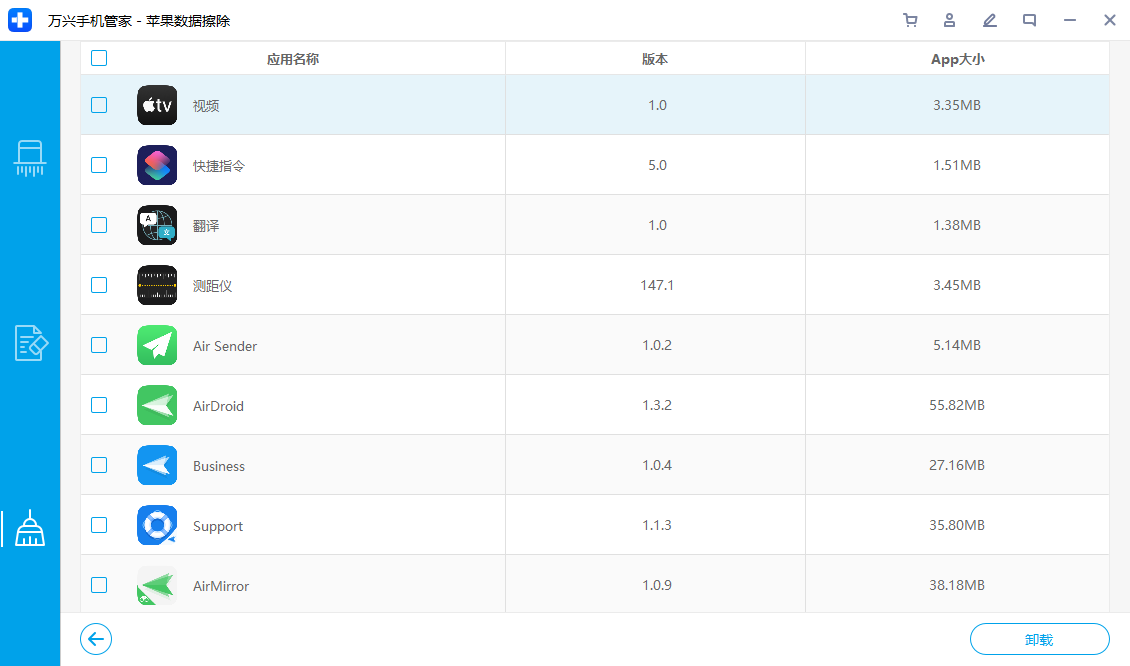
Task: Sort by the App大小 column header
Action: [x=957, y=59]
